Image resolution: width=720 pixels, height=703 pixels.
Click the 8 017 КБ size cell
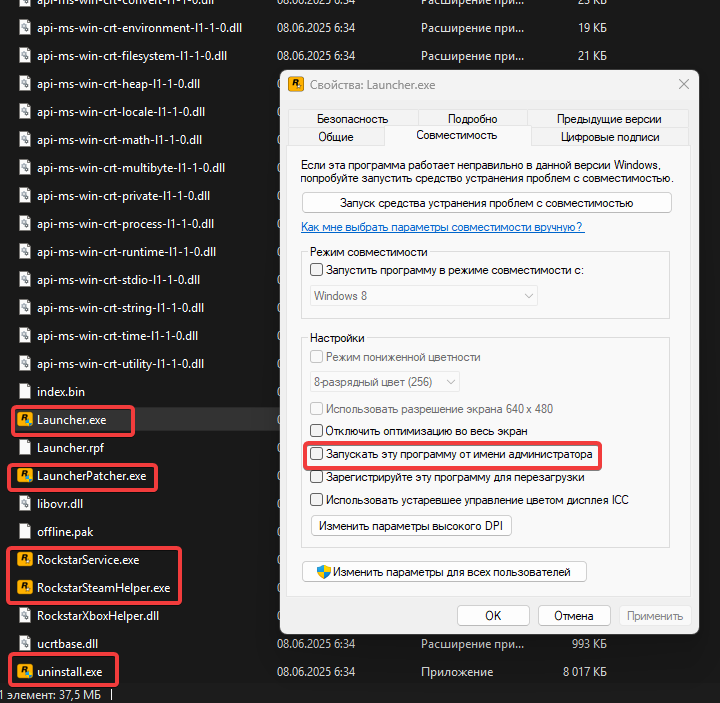pyautogui.click(x=585, y=672)
